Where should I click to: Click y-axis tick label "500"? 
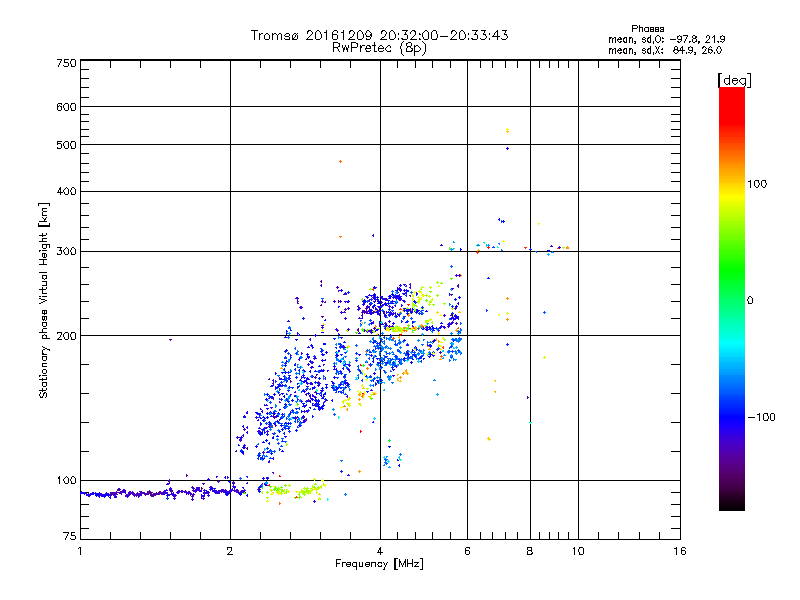66,145
